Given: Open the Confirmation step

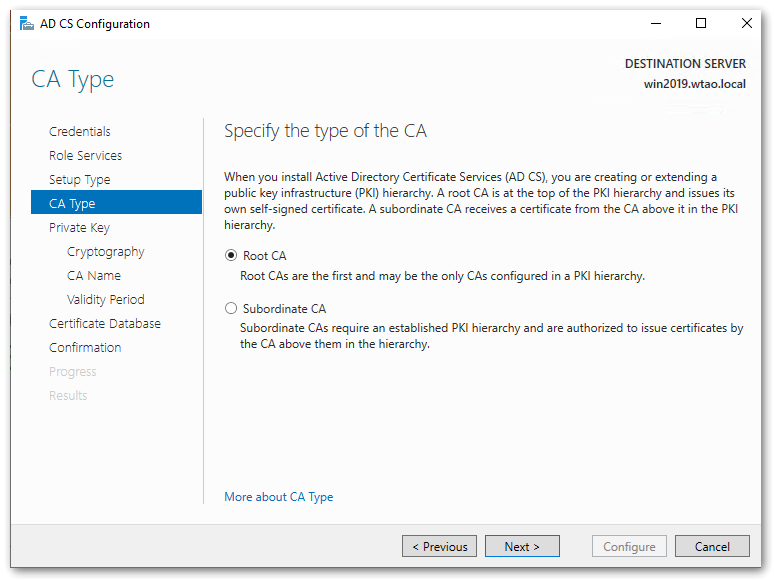Looking at the screenshot, I should point(85,348).
